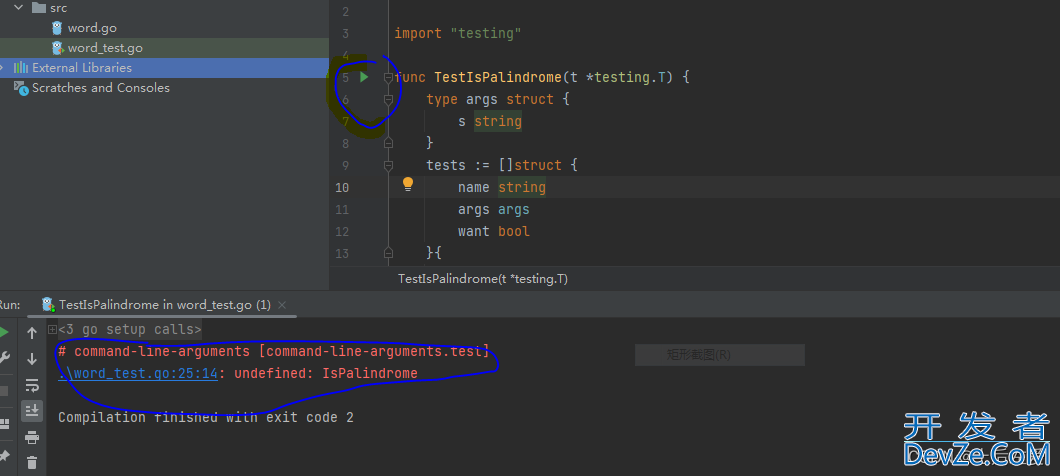1060x476 pixels.
Task: Clear all console output with the trash icon
Action: pos(32,462)
